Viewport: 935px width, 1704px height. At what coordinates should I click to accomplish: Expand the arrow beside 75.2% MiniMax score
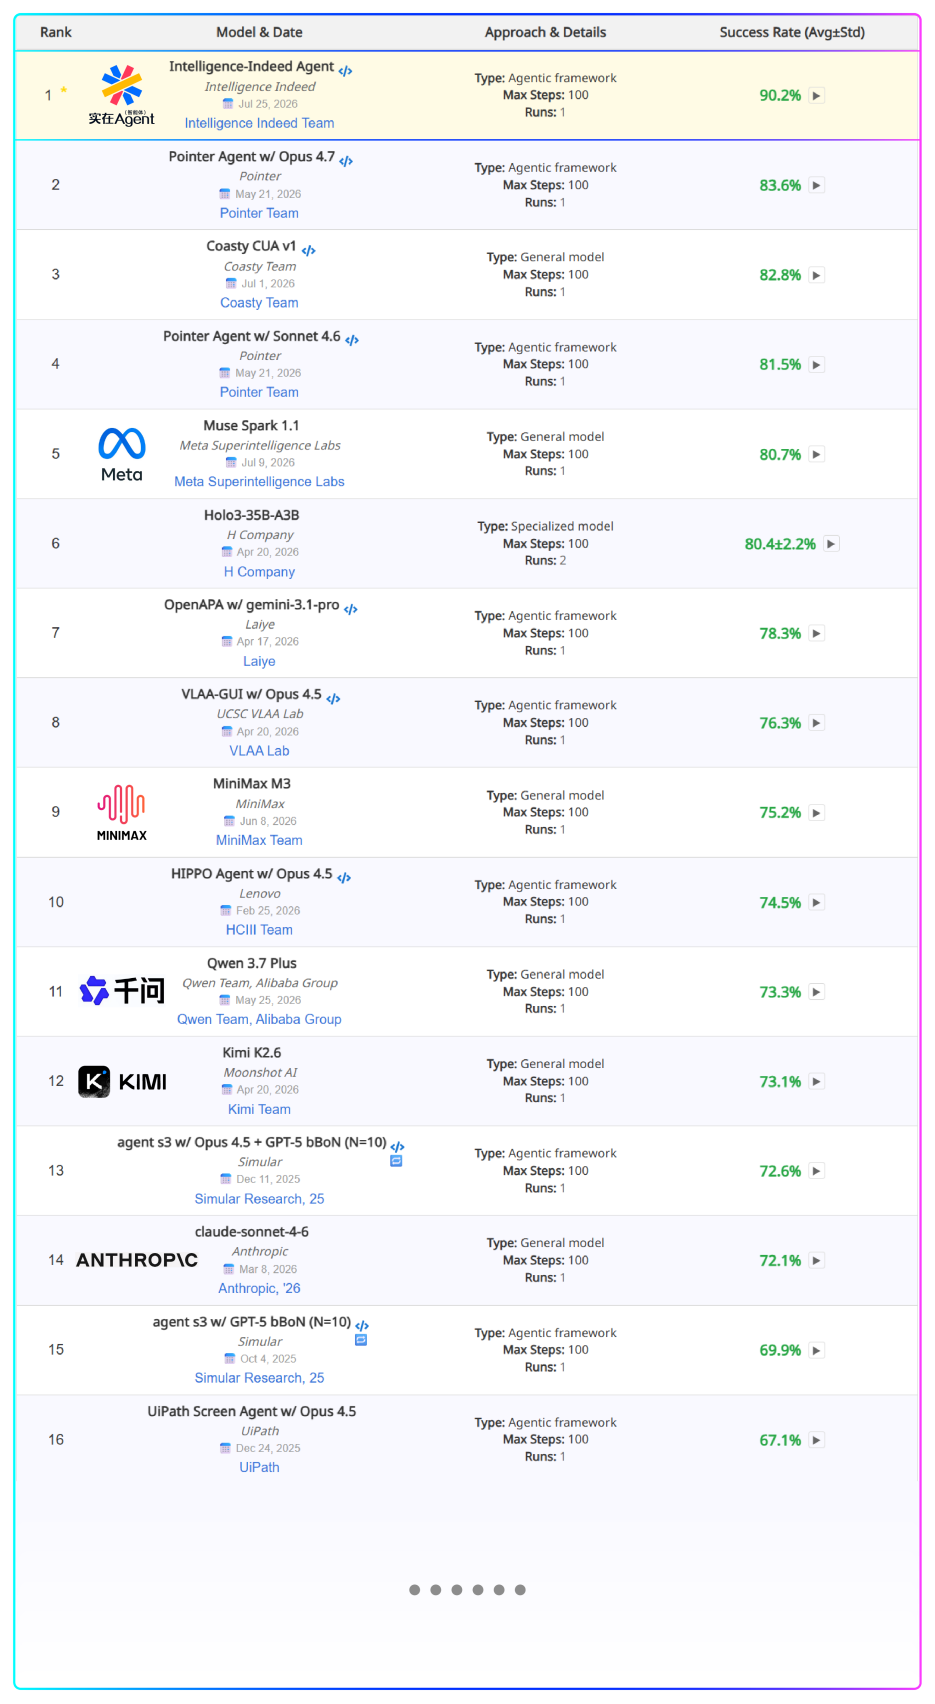[x=817, y=813]
